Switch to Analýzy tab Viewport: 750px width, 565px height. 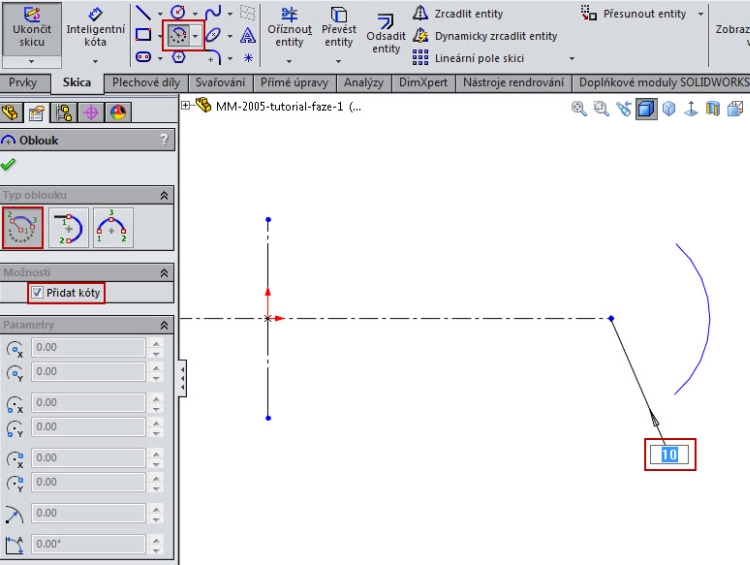364,83
